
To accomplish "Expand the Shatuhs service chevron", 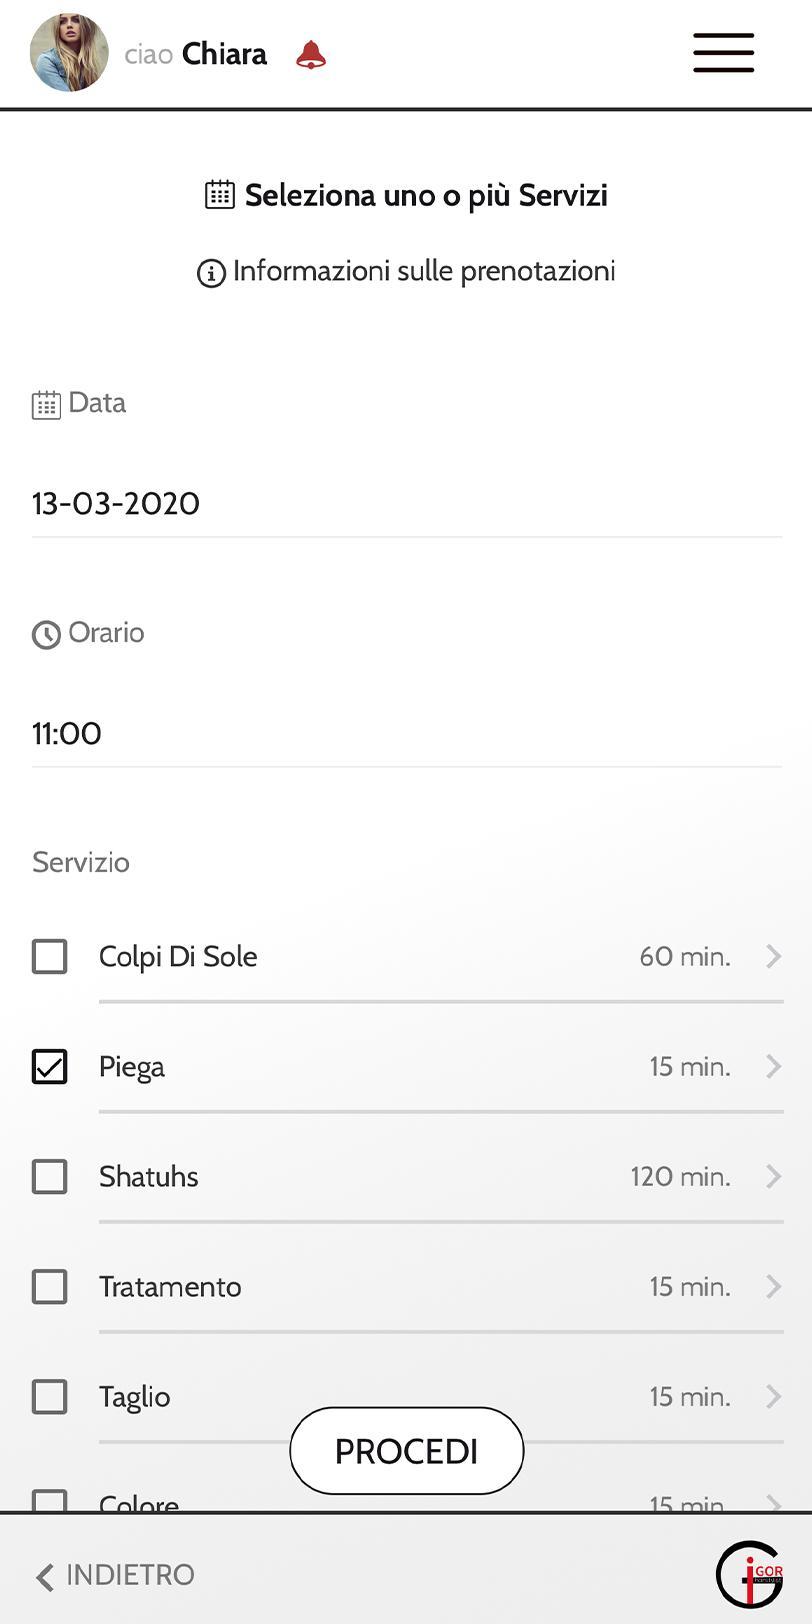I will (773, 1177).
